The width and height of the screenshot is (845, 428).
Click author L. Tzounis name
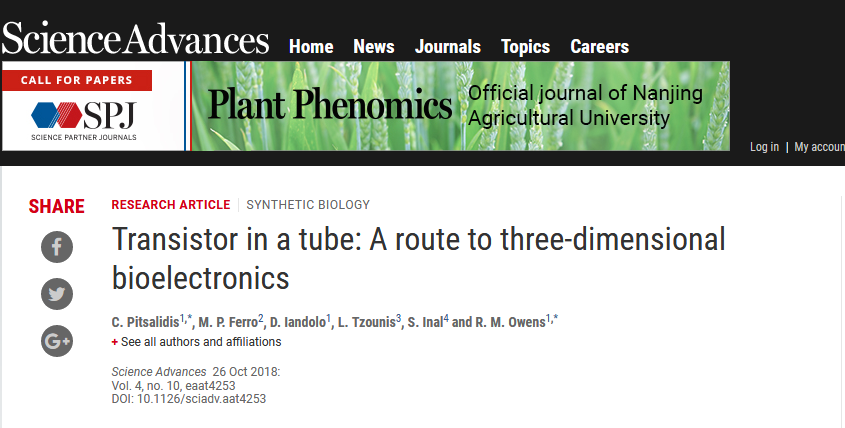tap(366, 322)
